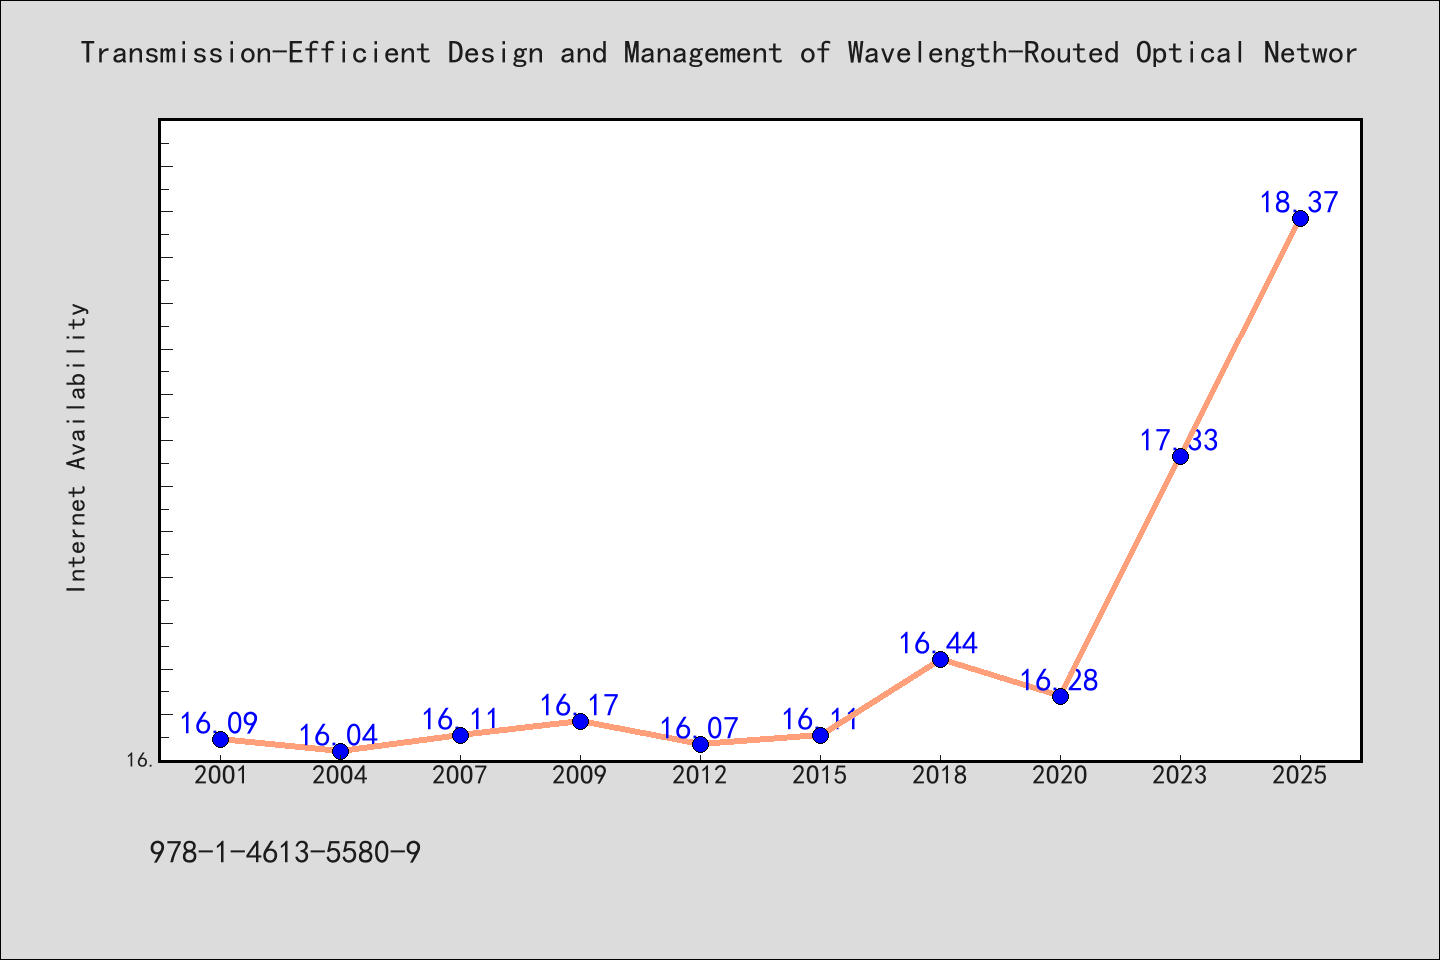Click the 2018 x-axis label

click(940, 776)
